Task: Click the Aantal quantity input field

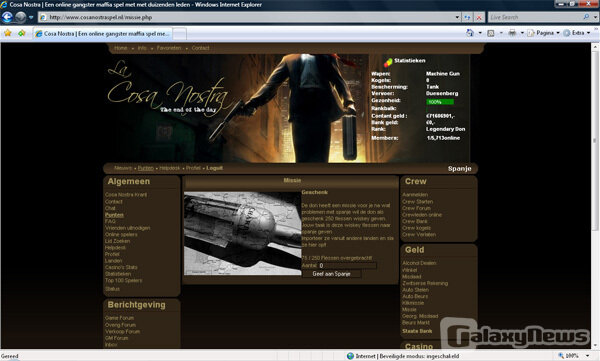Action: click(x=347, y=265)
